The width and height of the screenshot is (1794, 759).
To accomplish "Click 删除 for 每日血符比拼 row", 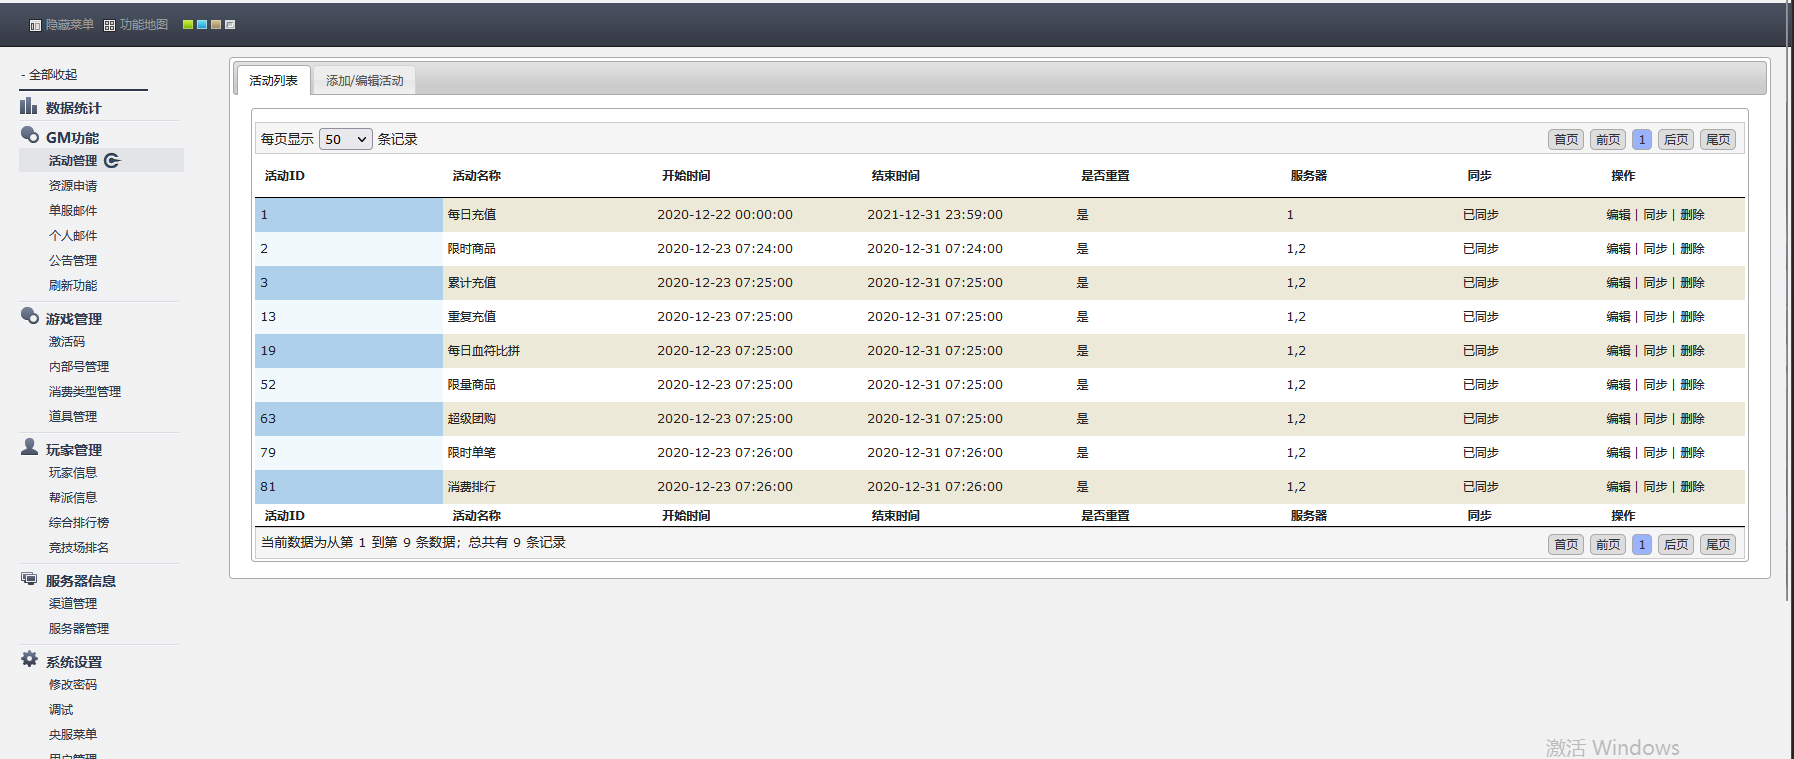I will tap(1692, 351).
